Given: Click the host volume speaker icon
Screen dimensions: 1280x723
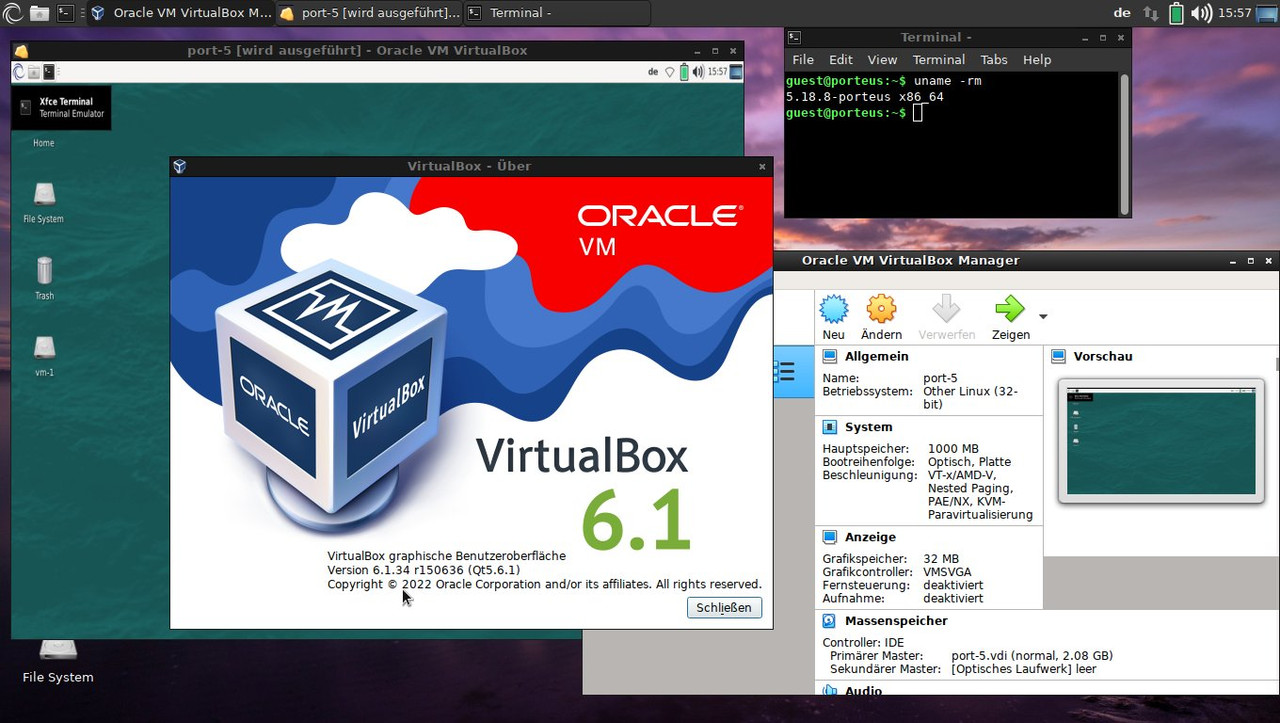Looking at the screenshot, I should (1201, 14).
